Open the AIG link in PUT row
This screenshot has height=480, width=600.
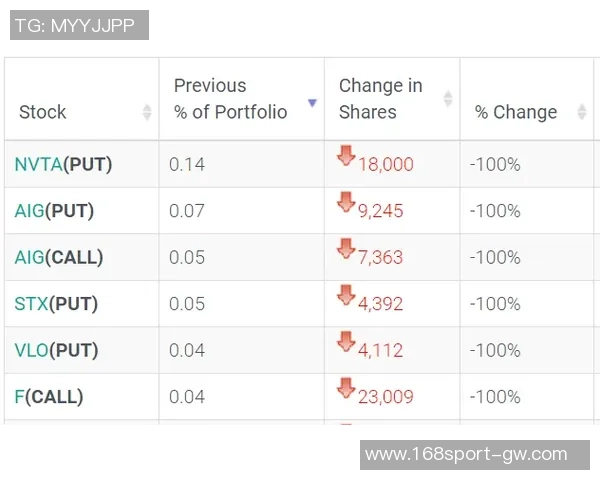(30, 211)
